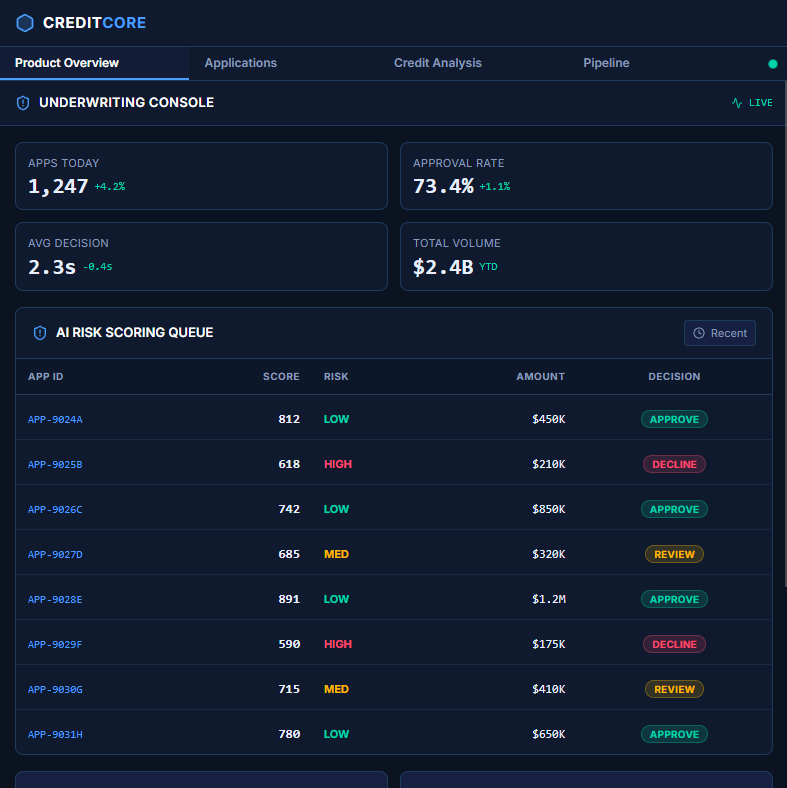Click the CreditCore hexagon logo icon

(x=25, y=23)
